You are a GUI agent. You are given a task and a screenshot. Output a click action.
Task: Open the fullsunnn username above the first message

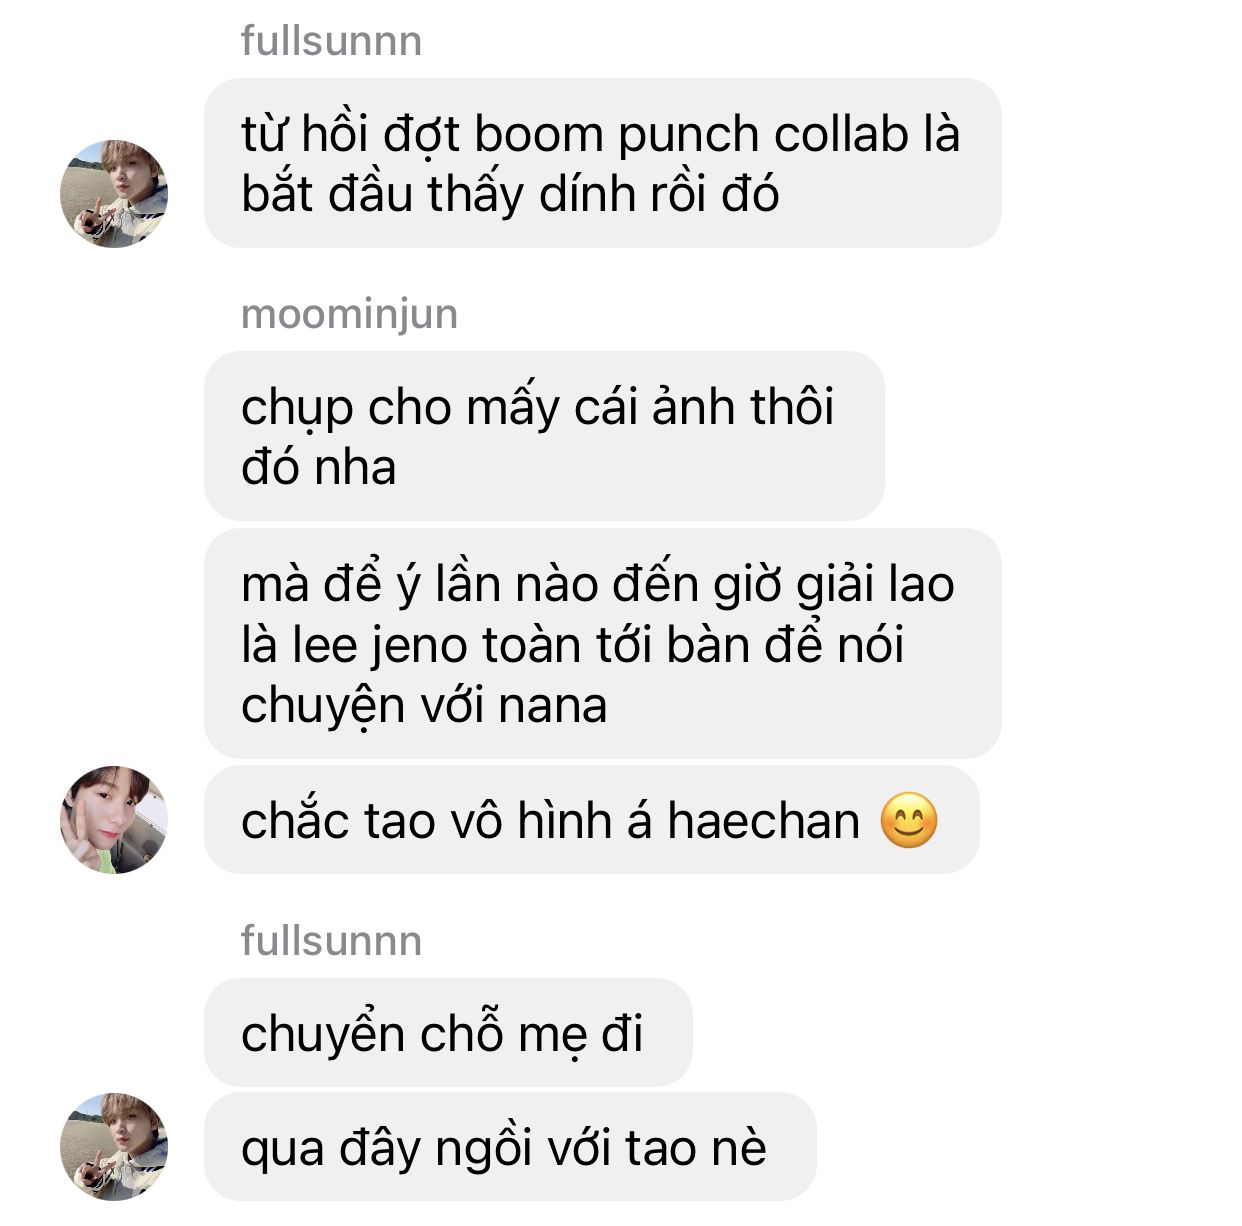(x=331, y=41)
